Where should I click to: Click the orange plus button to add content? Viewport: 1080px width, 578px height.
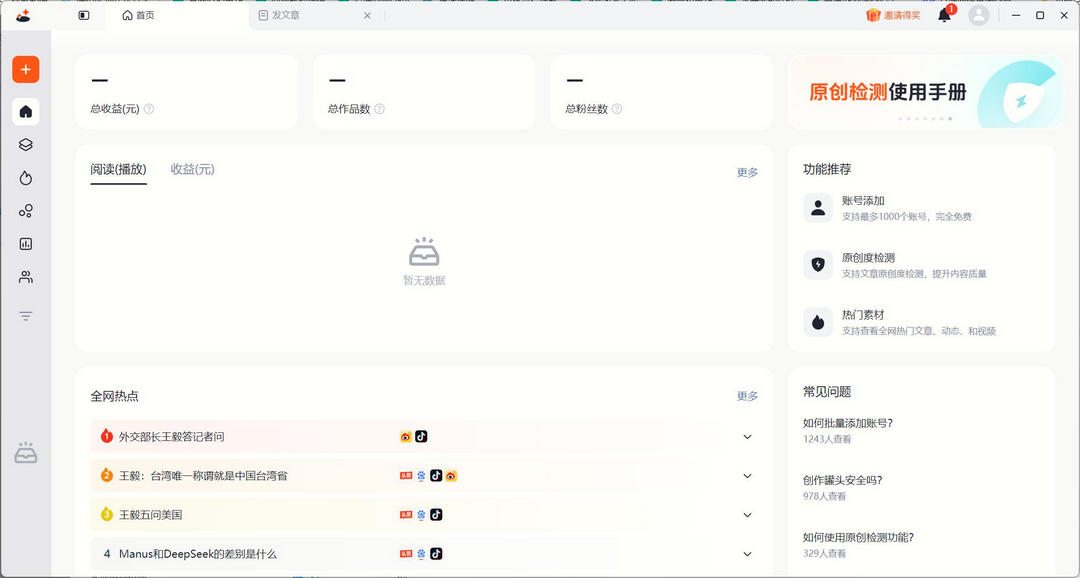(24, 69)
